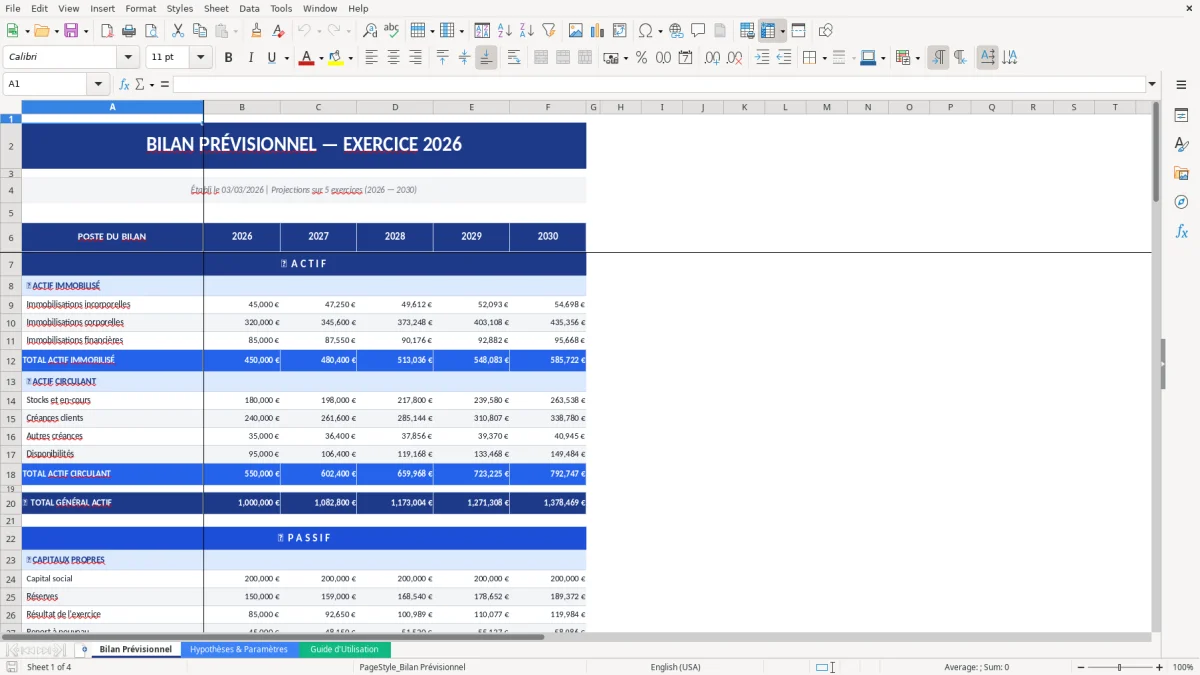Screen dimensions: 1200x675
Task: Select cell B9 containing 45,000 €
Action: pos(241,304)
